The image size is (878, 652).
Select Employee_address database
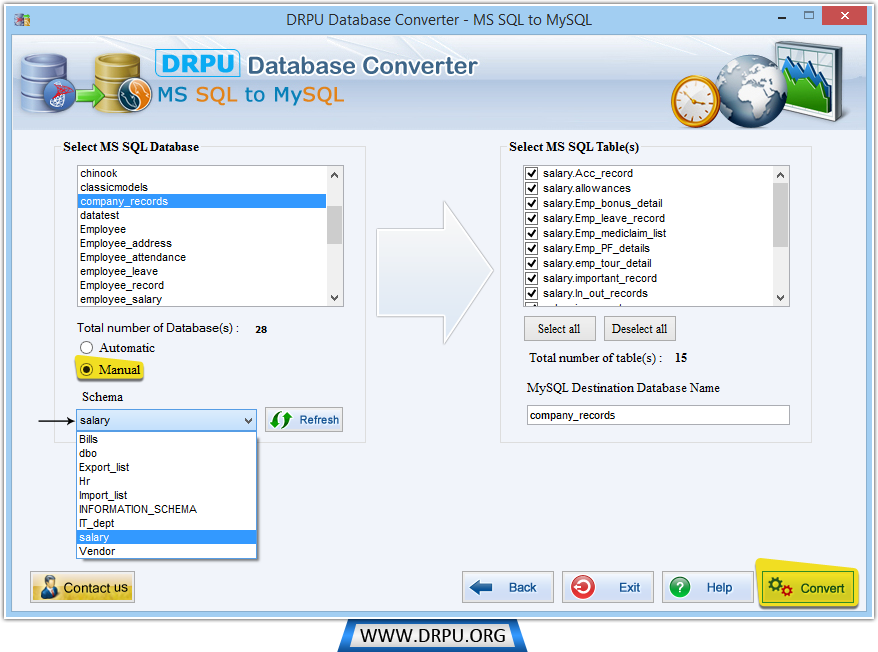click(x=202, y=243)
